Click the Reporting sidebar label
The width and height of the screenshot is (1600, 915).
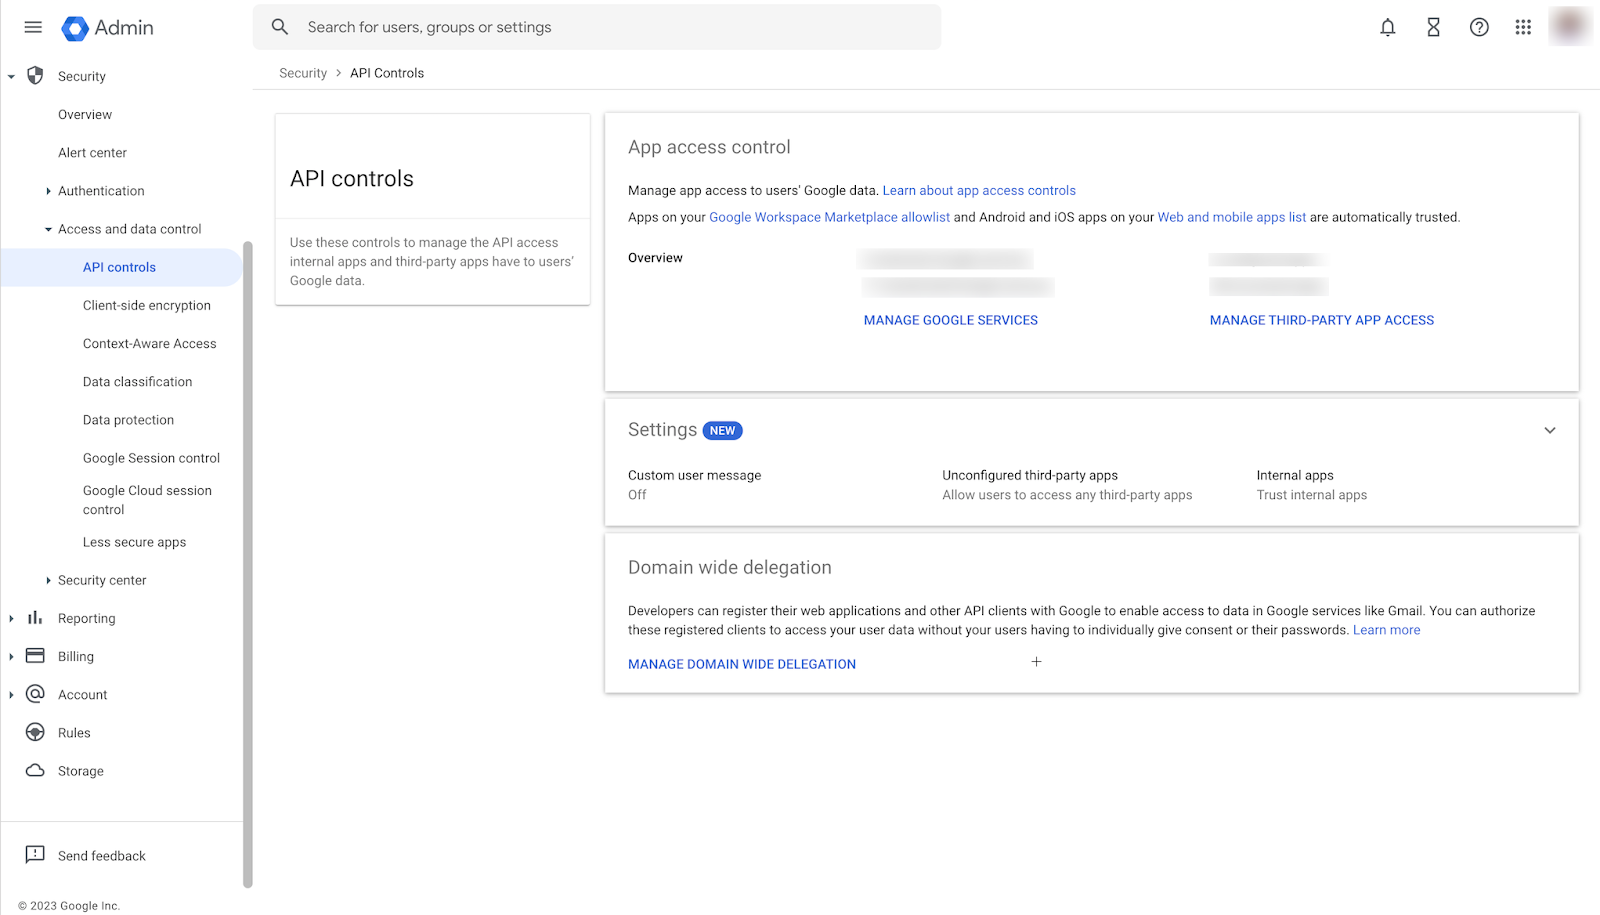click(x=87, y=619)
